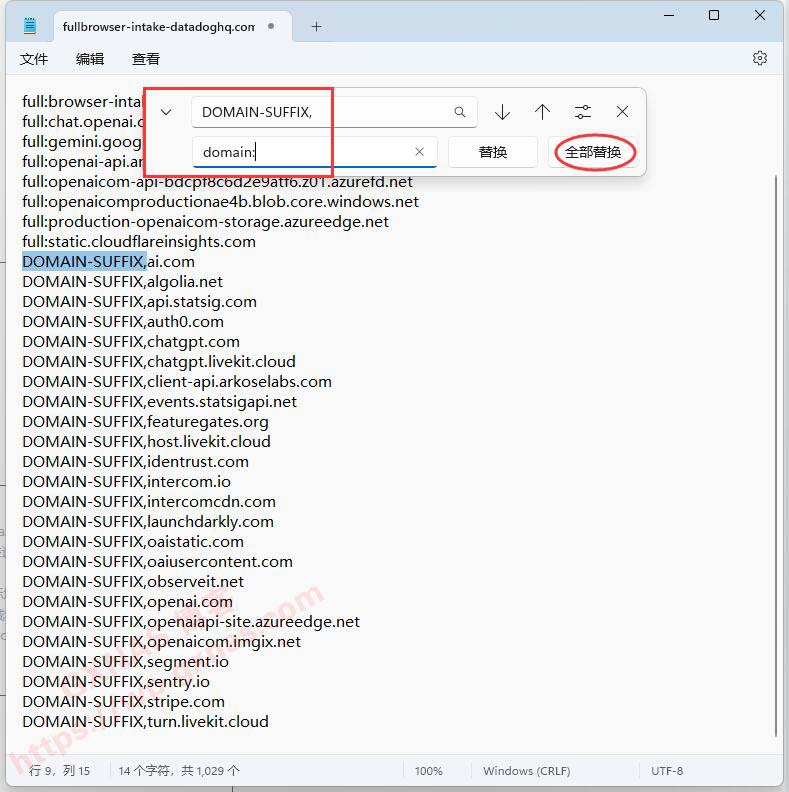Viewport: 789px width, 792px height.
Task: Open the 查看 menu
Action: (x=146, y=59)
